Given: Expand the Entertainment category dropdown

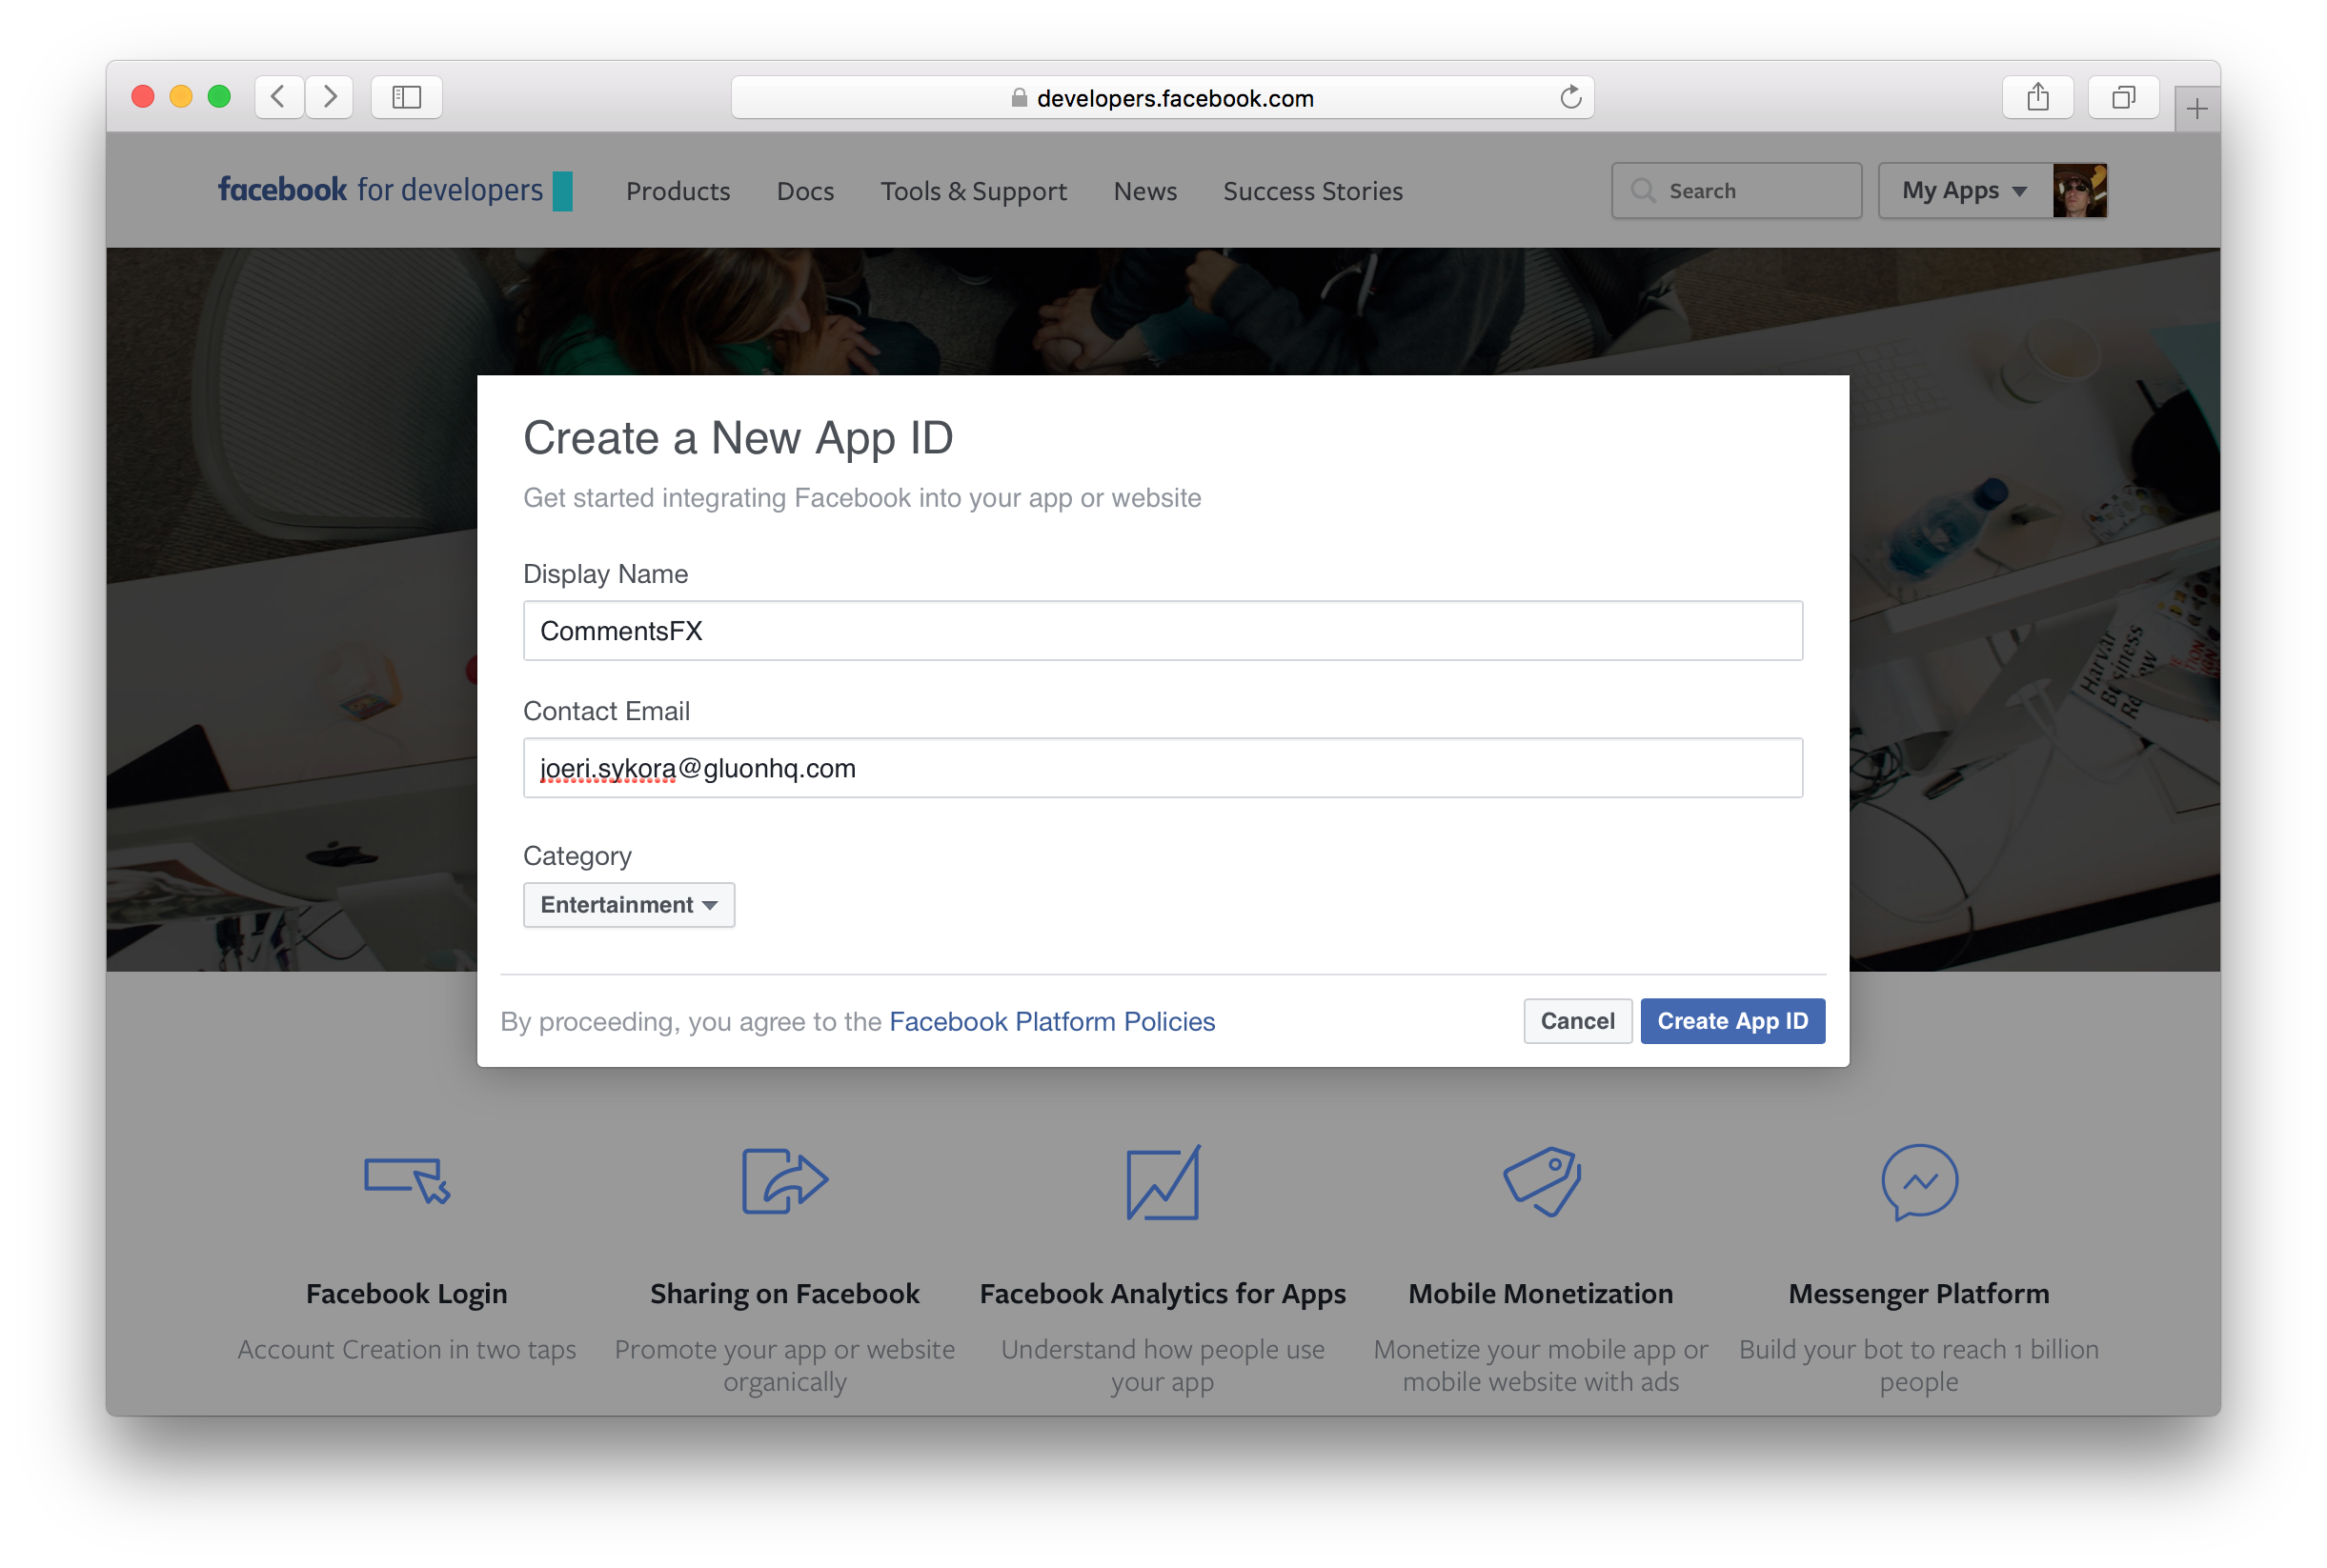Looking at the screenshot, I should [x=626, y=905].
